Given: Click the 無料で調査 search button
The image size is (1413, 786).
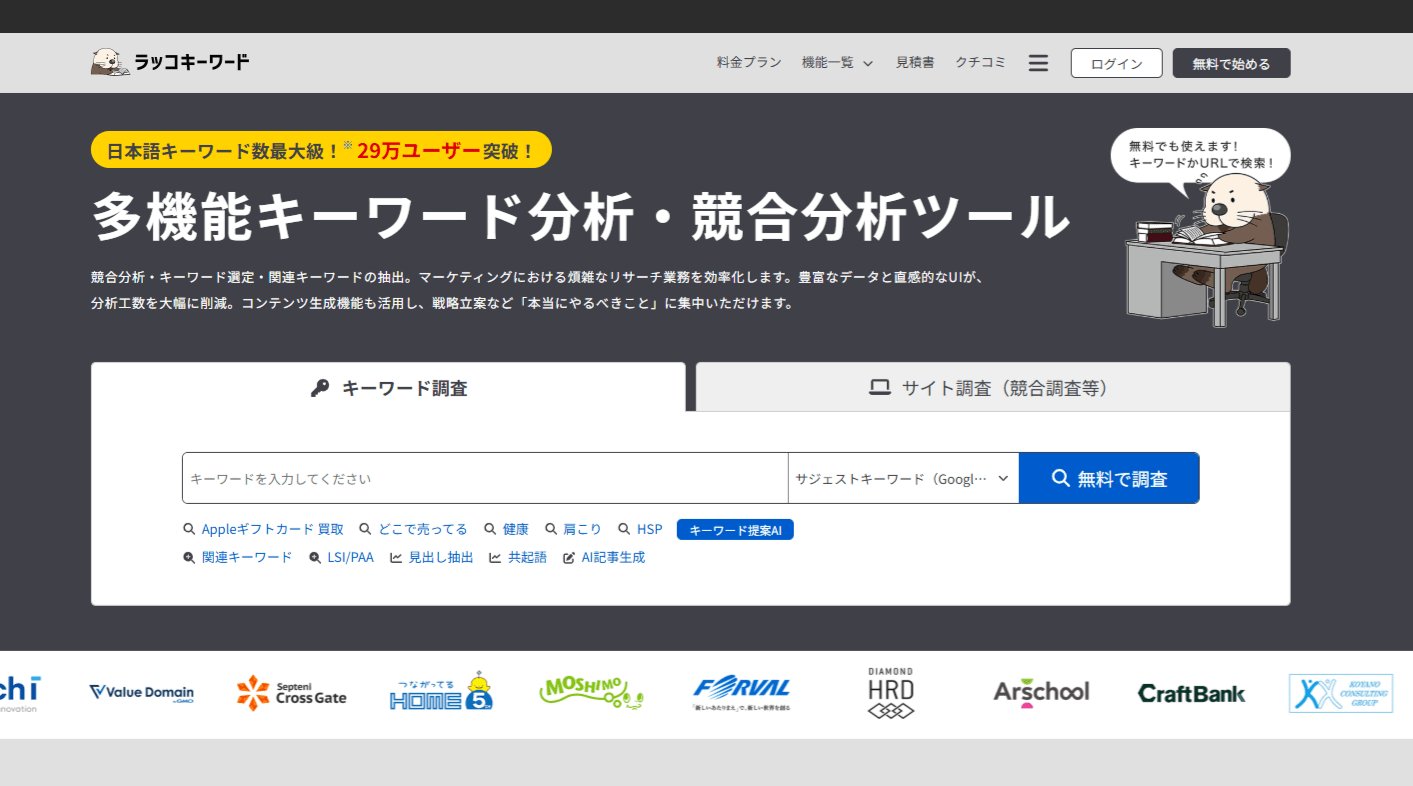Looking at the screenshot, I should pyautogui.click(x=1109, y=478).
